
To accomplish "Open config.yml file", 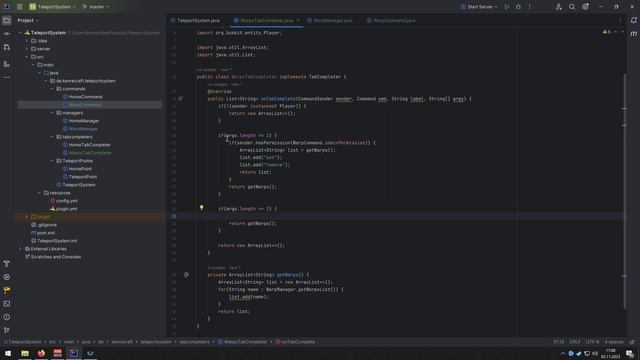I will point(67,201).
